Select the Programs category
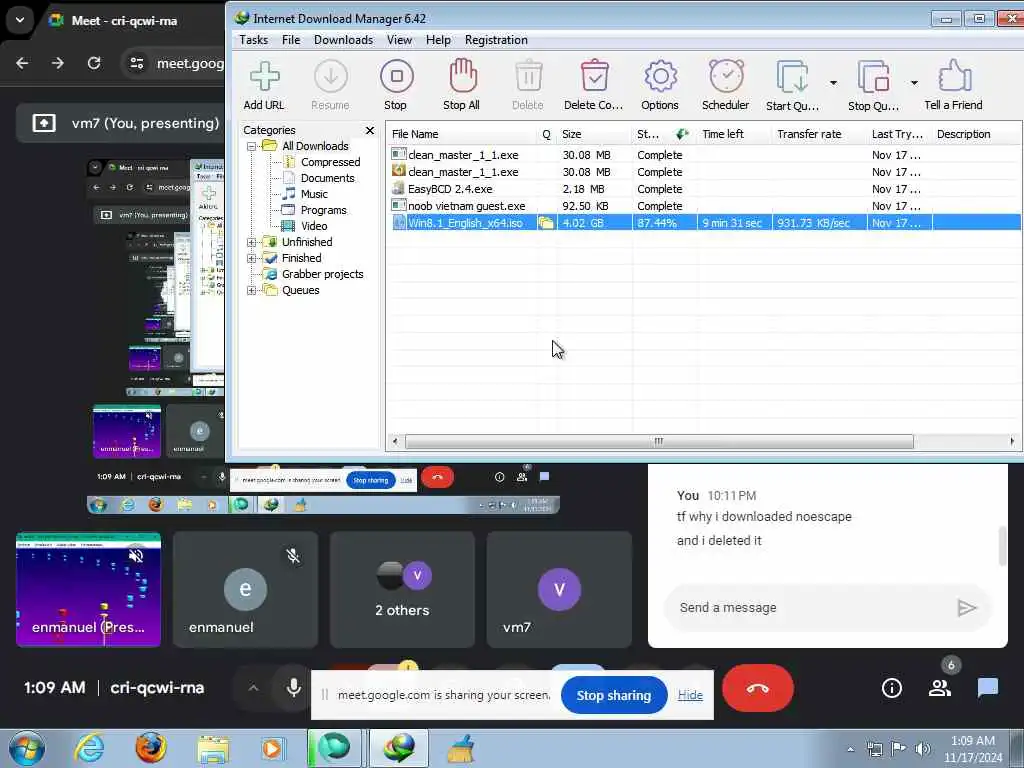 tap(323, 210)
